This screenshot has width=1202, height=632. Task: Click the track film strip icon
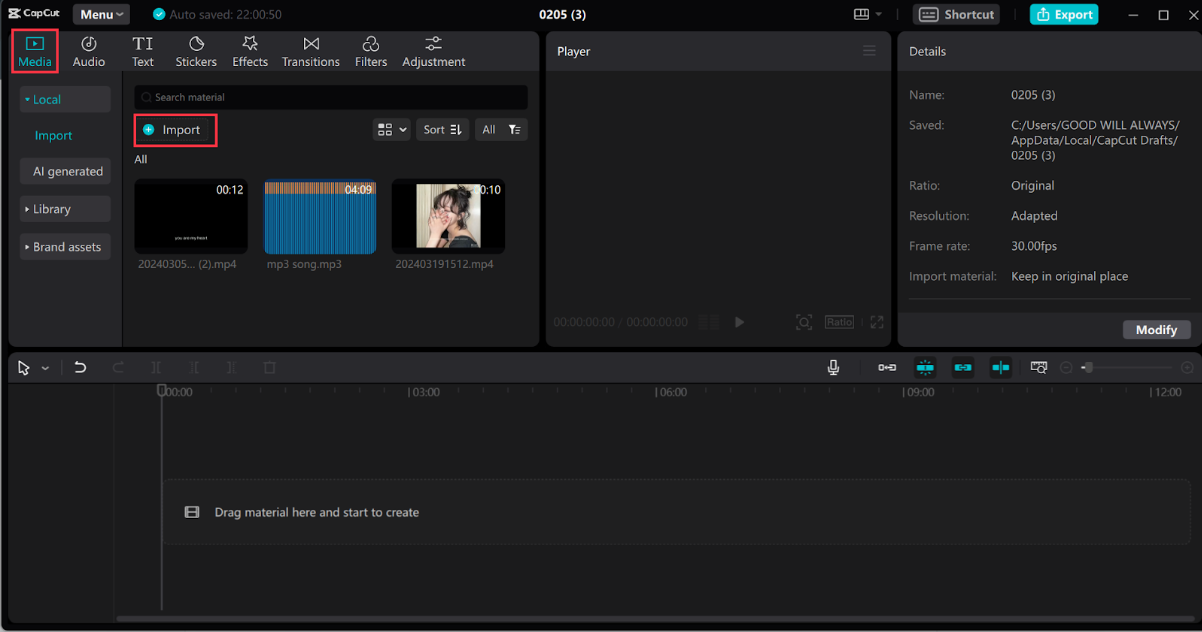[192, 512]
